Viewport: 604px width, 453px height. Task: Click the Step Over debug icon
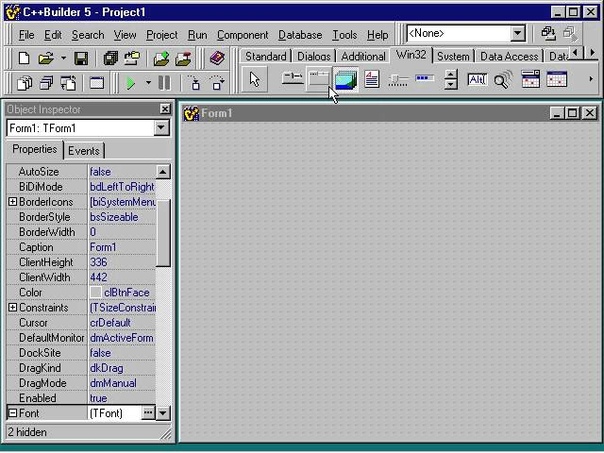pos(218,83)
